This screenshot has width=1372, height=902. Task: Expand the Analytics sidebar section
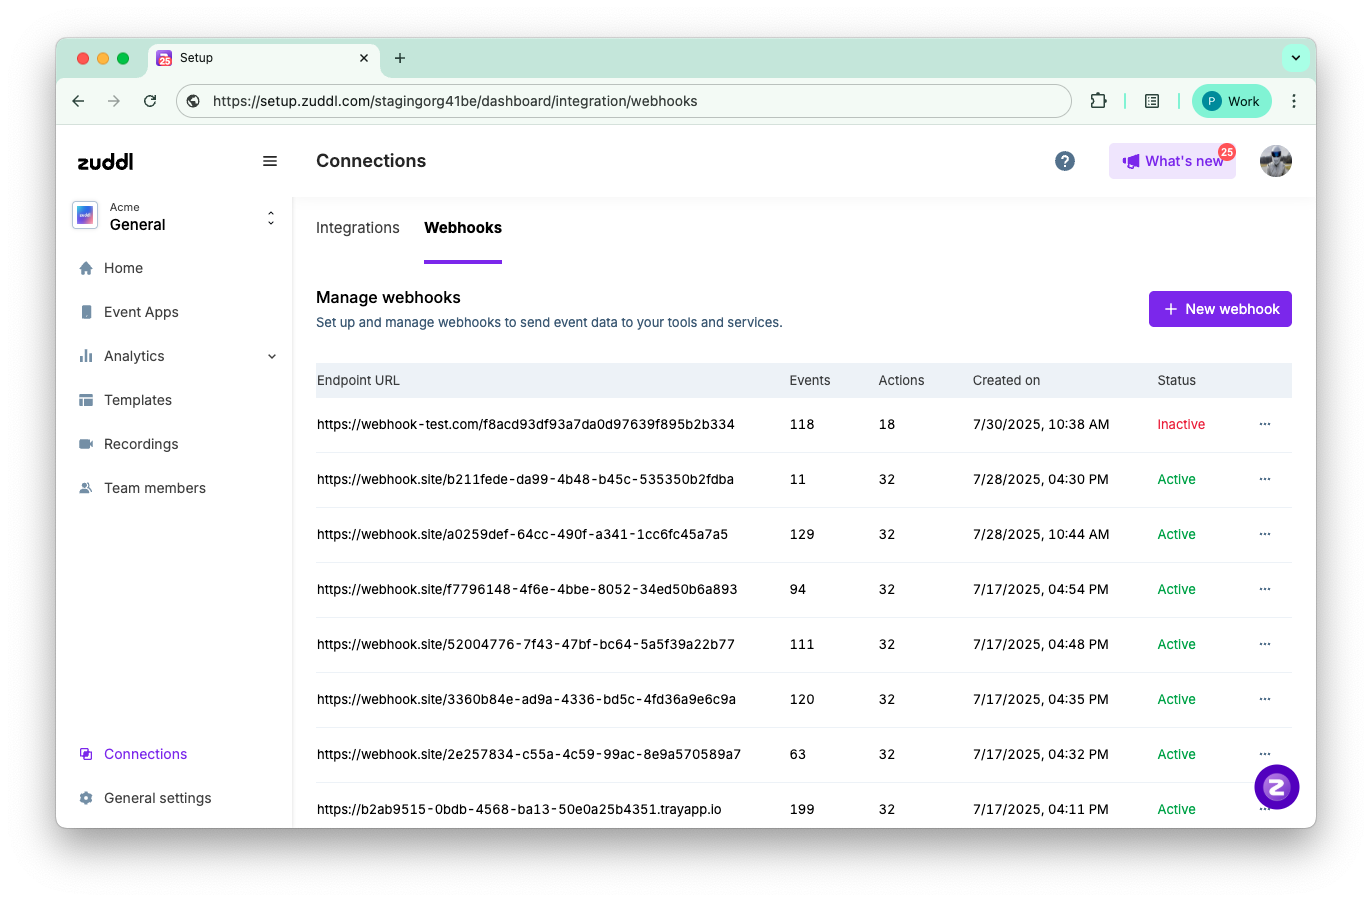[x=272, y=356]
